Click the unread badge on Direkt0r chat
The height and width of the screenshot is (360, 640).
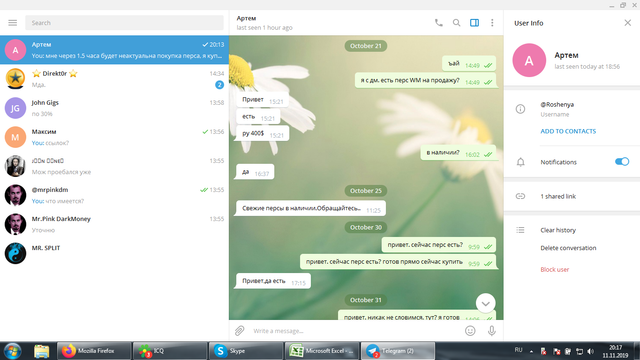pos(219,84)
